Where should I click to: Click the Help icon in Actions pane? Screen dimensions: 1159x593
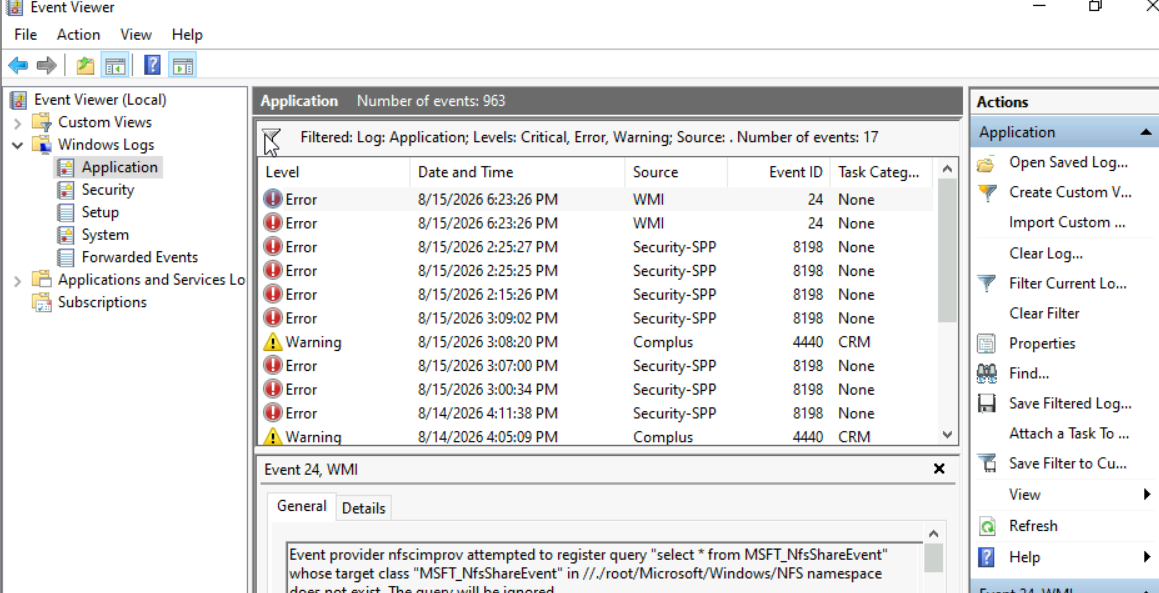point(987,557)
